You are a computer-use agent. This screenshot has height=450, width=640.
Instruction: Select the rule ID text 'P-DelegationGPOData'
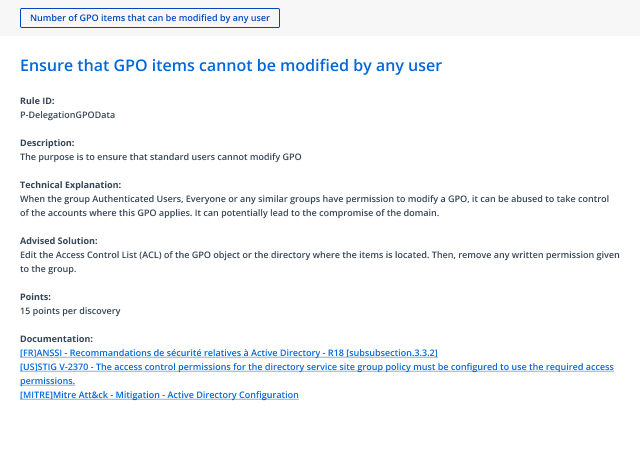(x=67, y=115)
